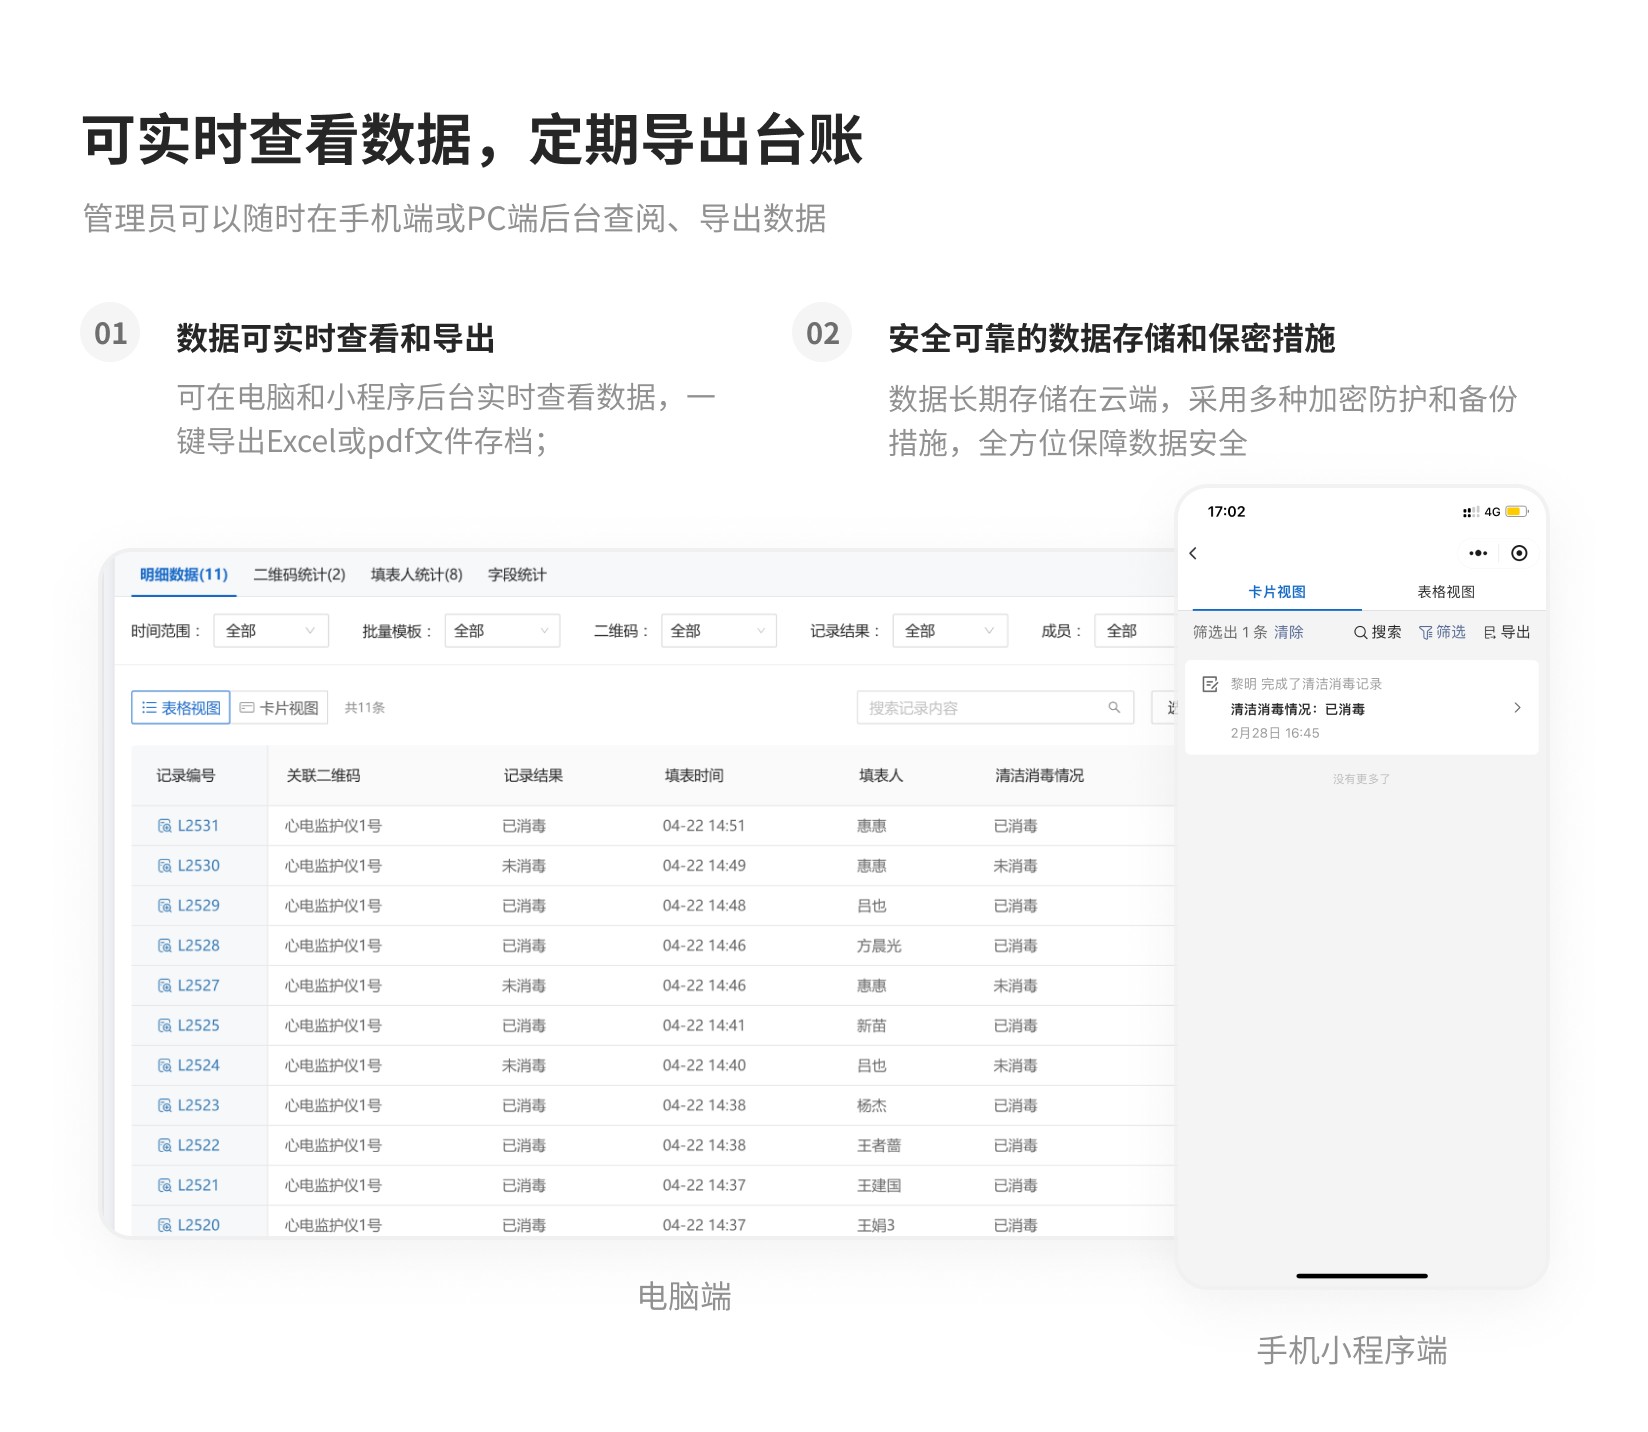This screenshot has width=1648, height=1432.
Task: Click the 清洁消毒情况 column header
Action: click(x=1039, y=776)
